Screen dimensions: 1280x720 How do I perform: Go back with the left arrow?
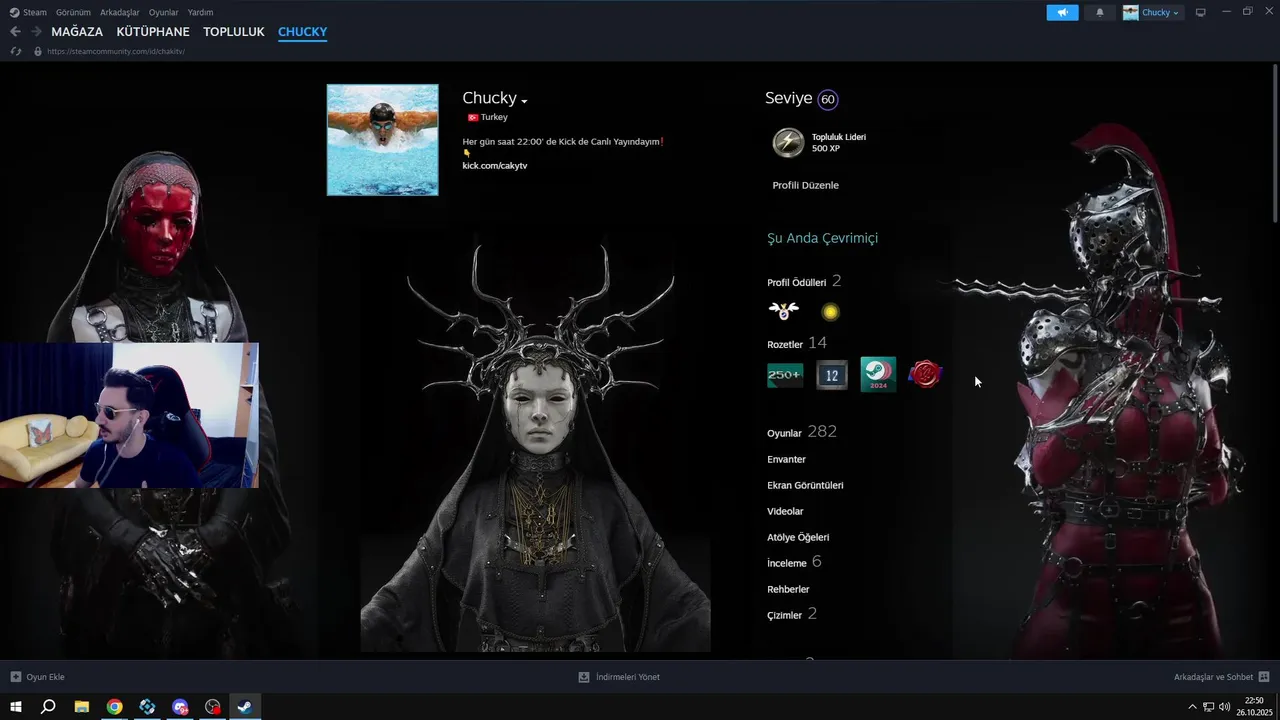[x=15, y=32]
